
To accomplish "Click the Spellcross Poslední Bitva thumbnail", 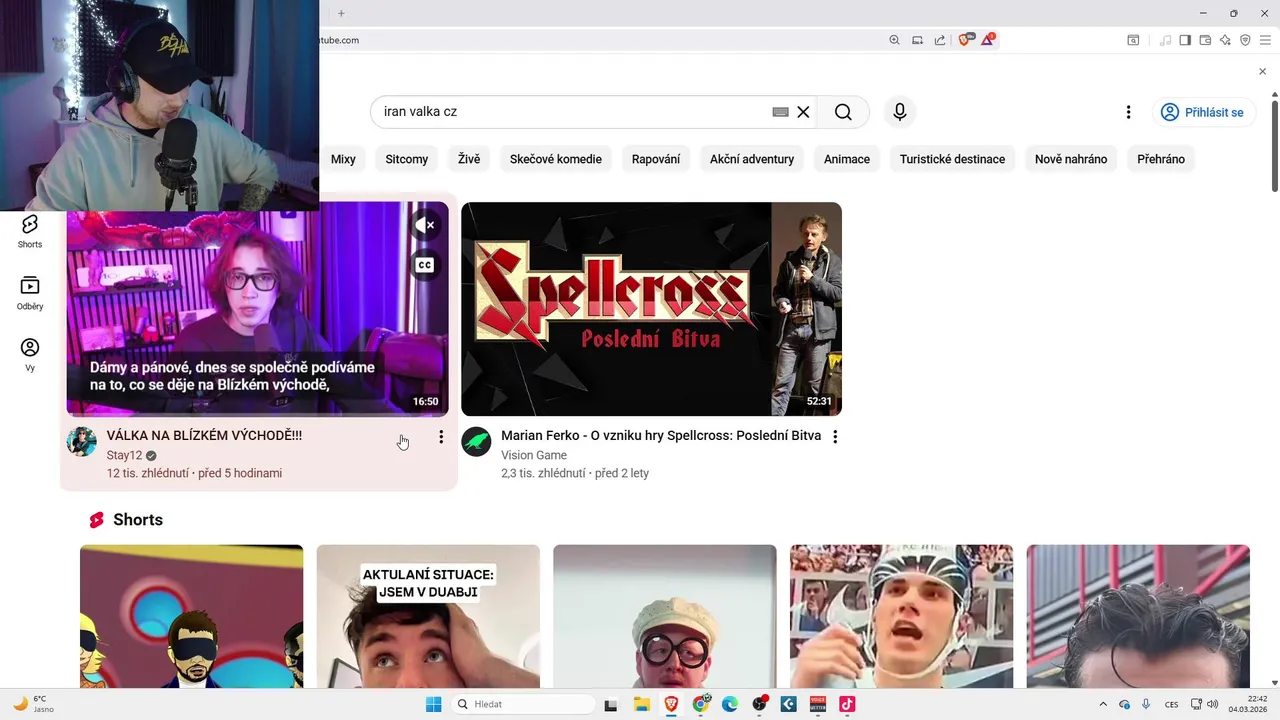I will point(651,309).
